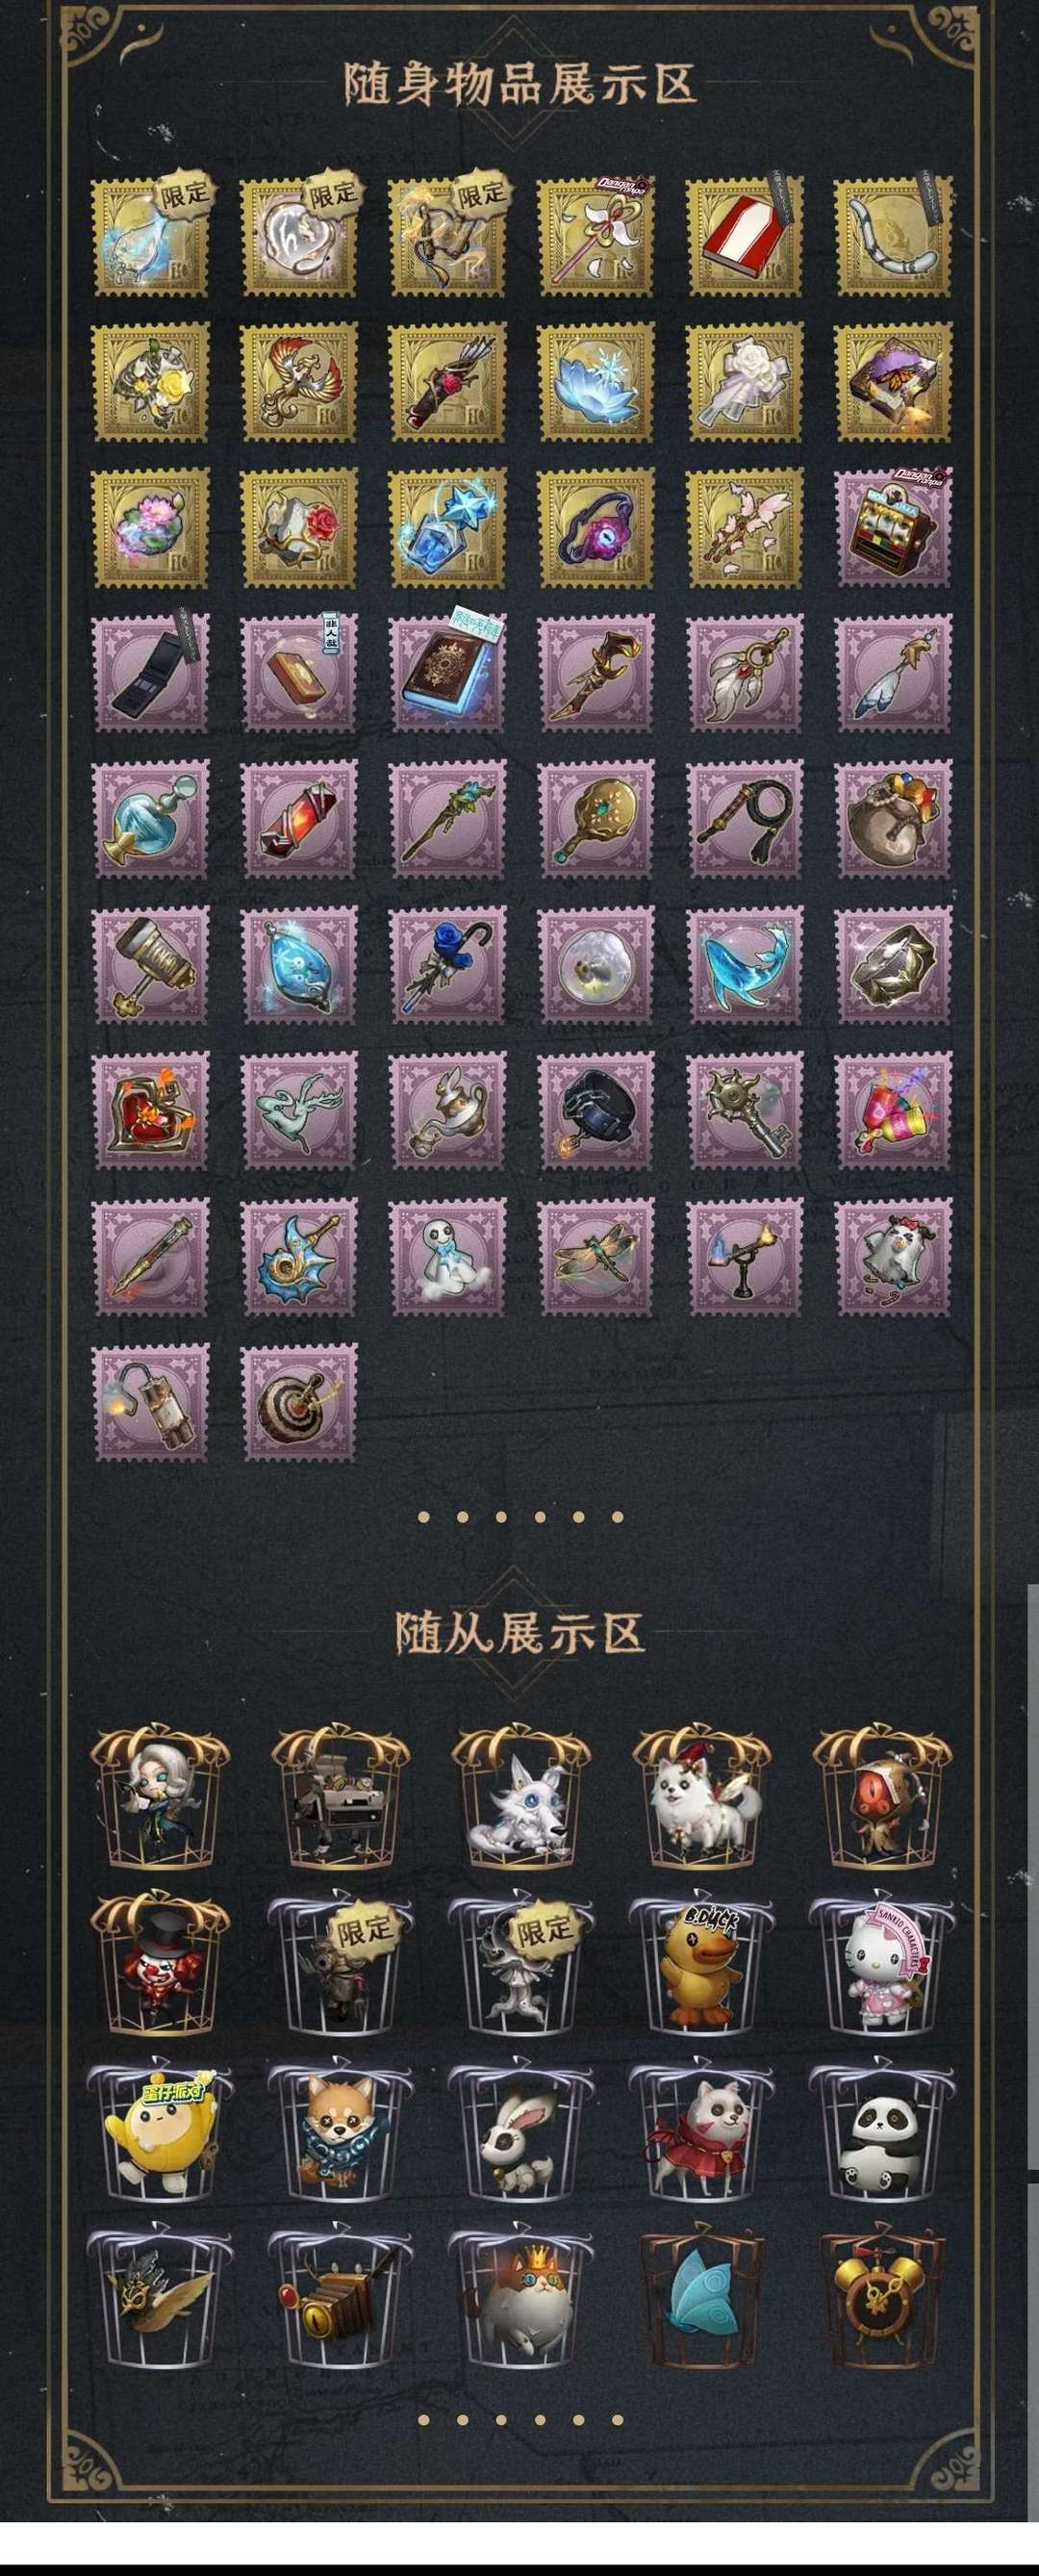Choose the Hello Kitty pet cage
The image size is (1039, 2576).
click(x=881, y=1953)
